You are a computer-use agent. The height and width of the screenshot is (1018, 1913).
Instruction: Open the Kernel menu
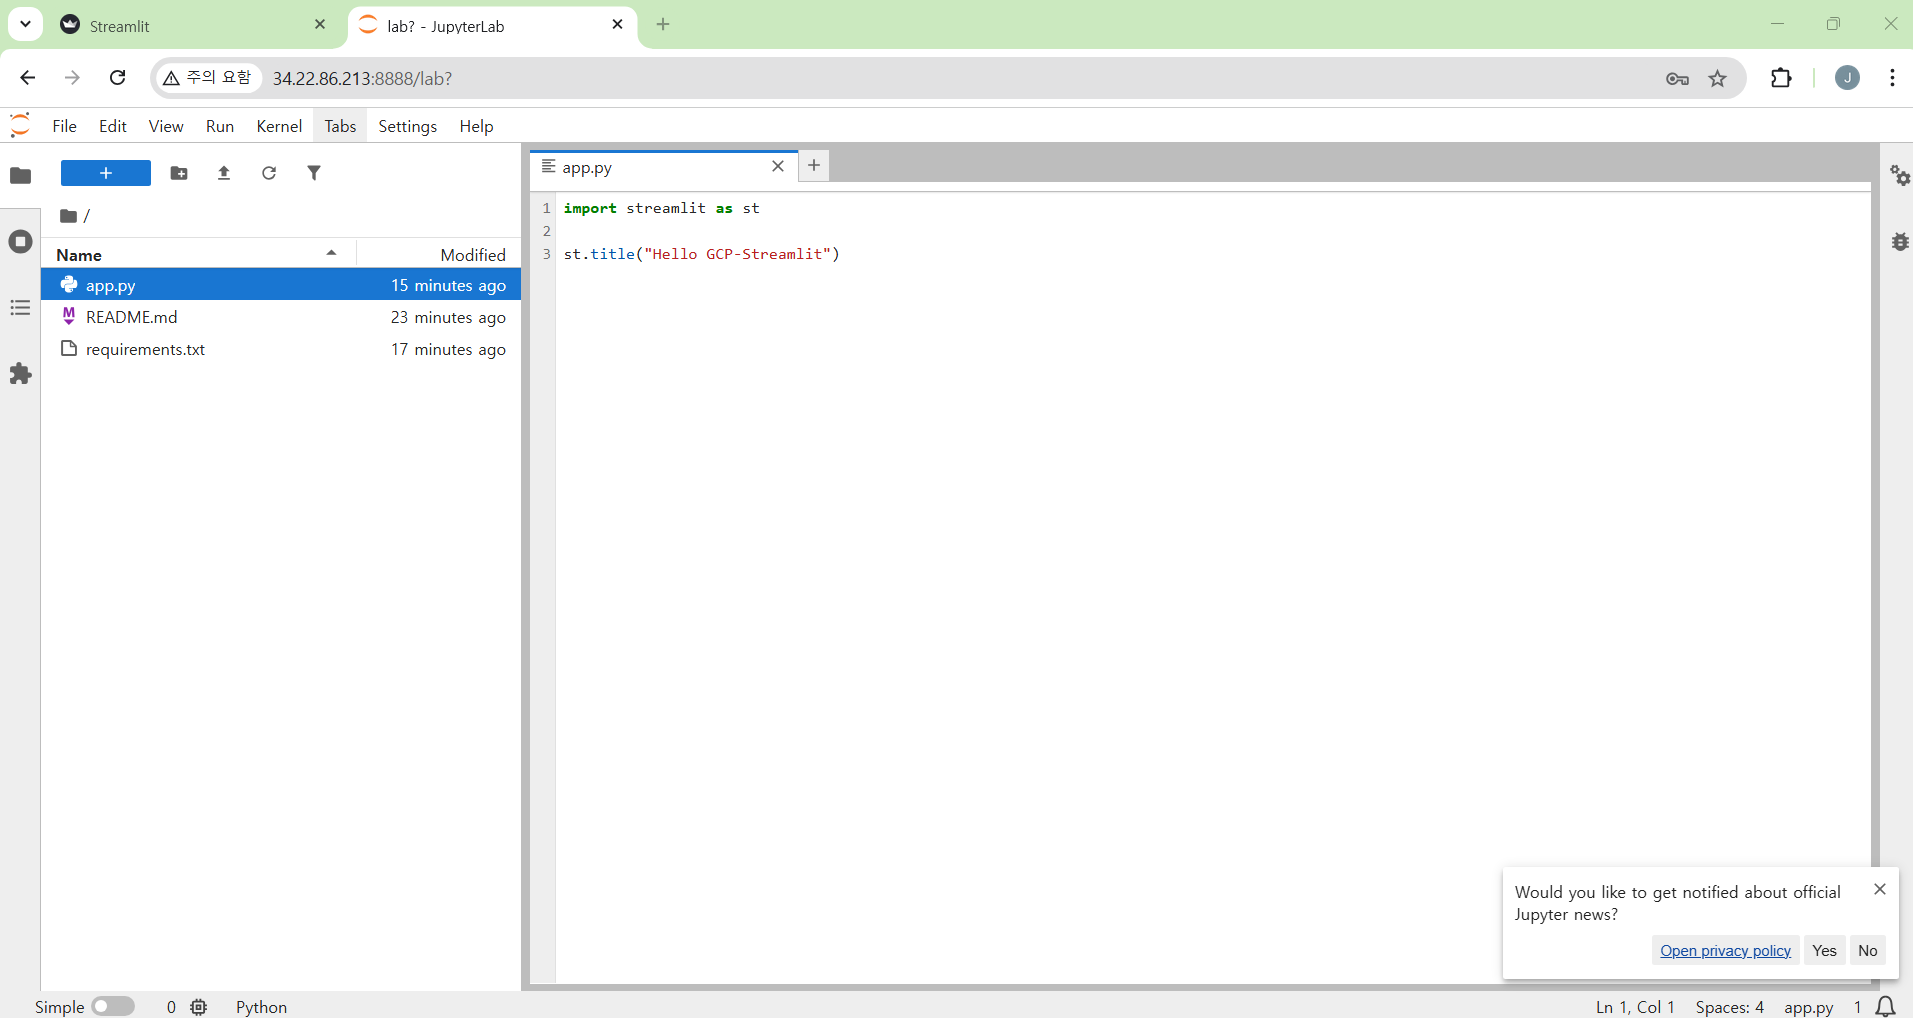279,126
